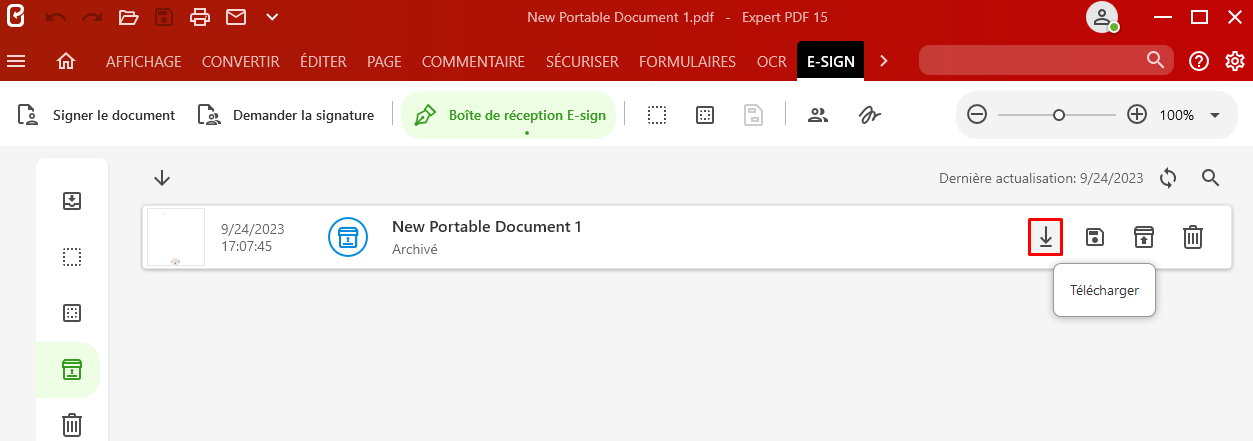Click the contacts people icon in toolbar
The height and width of the screenshot is (441, 1253).
point(818,115)
